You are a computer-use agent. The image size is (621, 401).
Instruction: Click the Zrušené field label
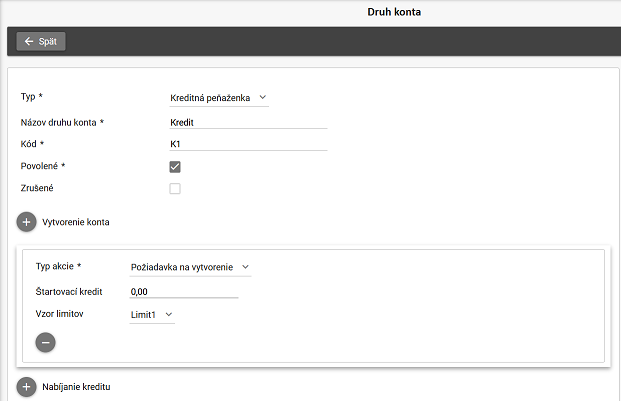tap(38, 188)
